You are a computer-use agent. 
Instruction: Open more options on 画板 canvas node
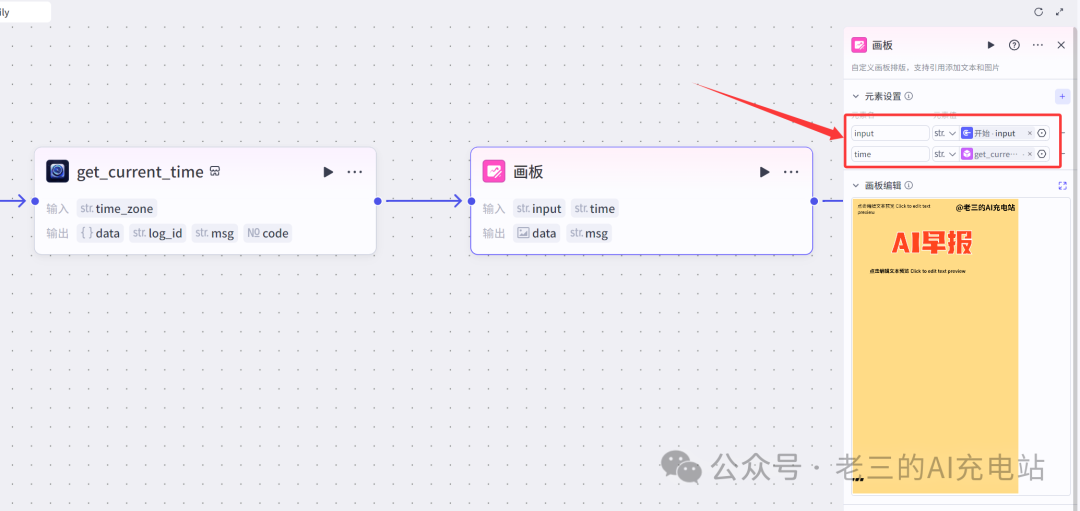(x=791, y=171)
